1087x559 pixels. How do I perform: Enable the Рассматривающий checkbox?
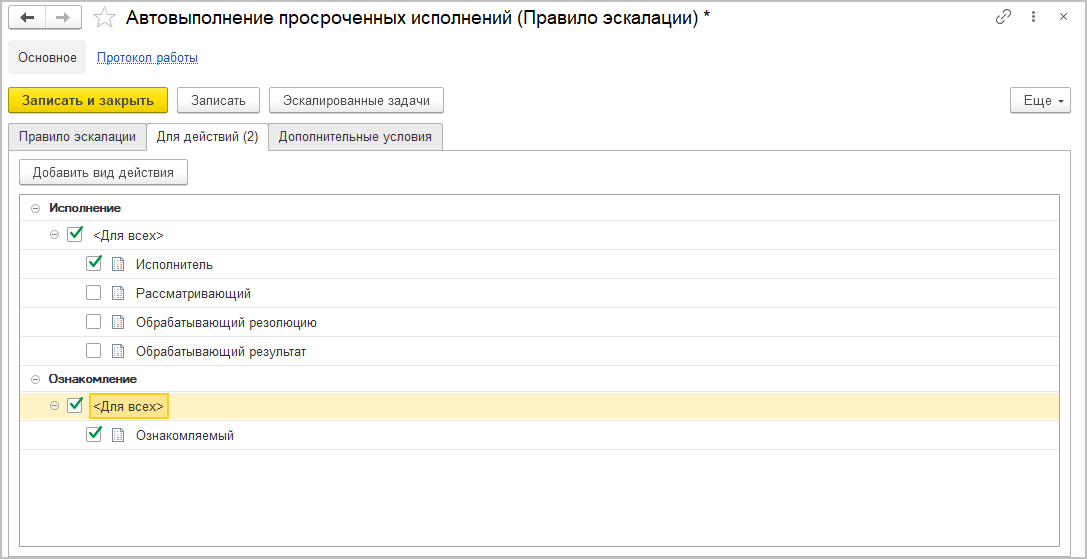[94, 293]
